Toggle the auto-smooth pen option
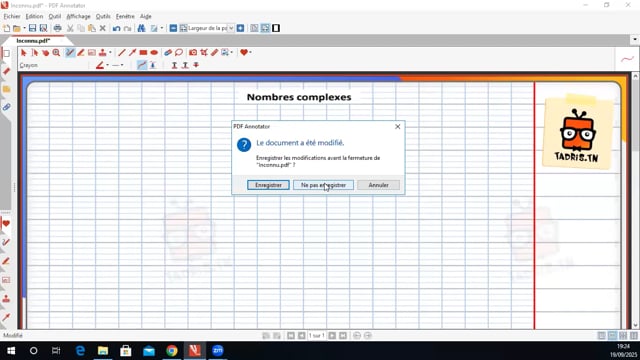This screenshot has height=360, width=640. pos(142,65)
